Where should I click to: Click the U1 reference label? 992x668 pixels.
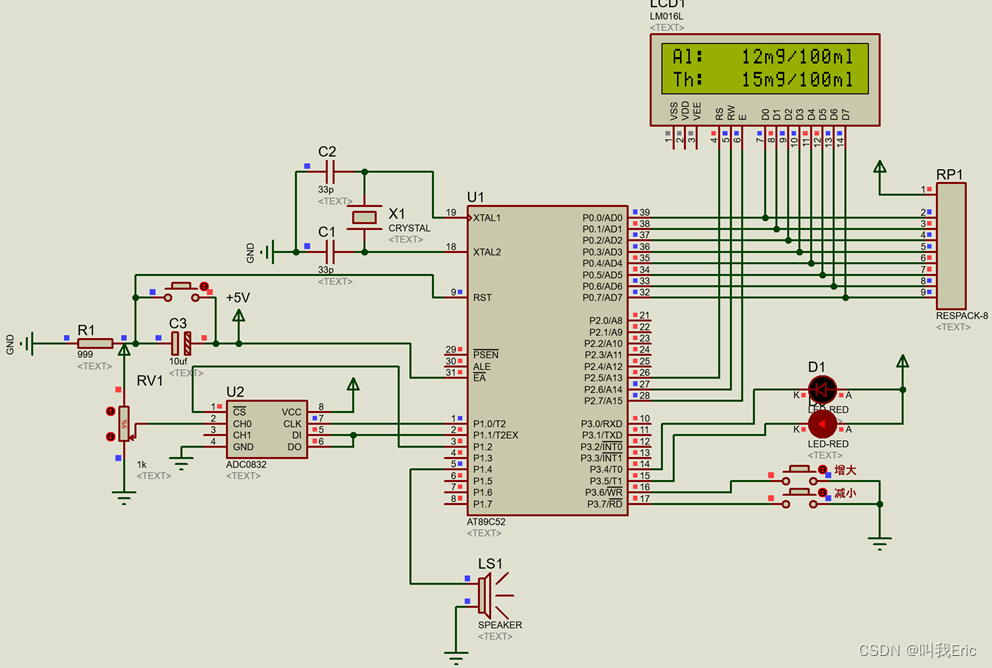click(475, 197)
